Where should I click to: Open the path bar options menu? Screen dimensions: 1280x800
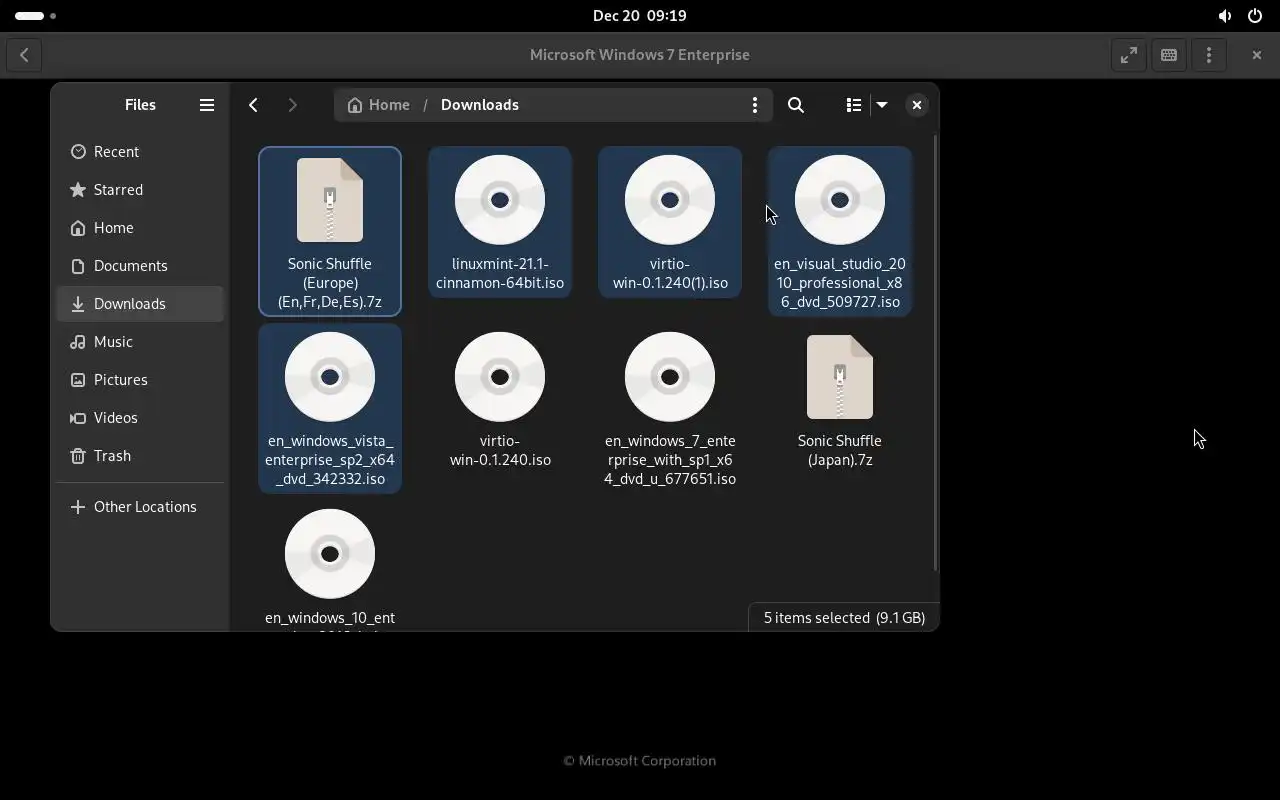point(755,105)
